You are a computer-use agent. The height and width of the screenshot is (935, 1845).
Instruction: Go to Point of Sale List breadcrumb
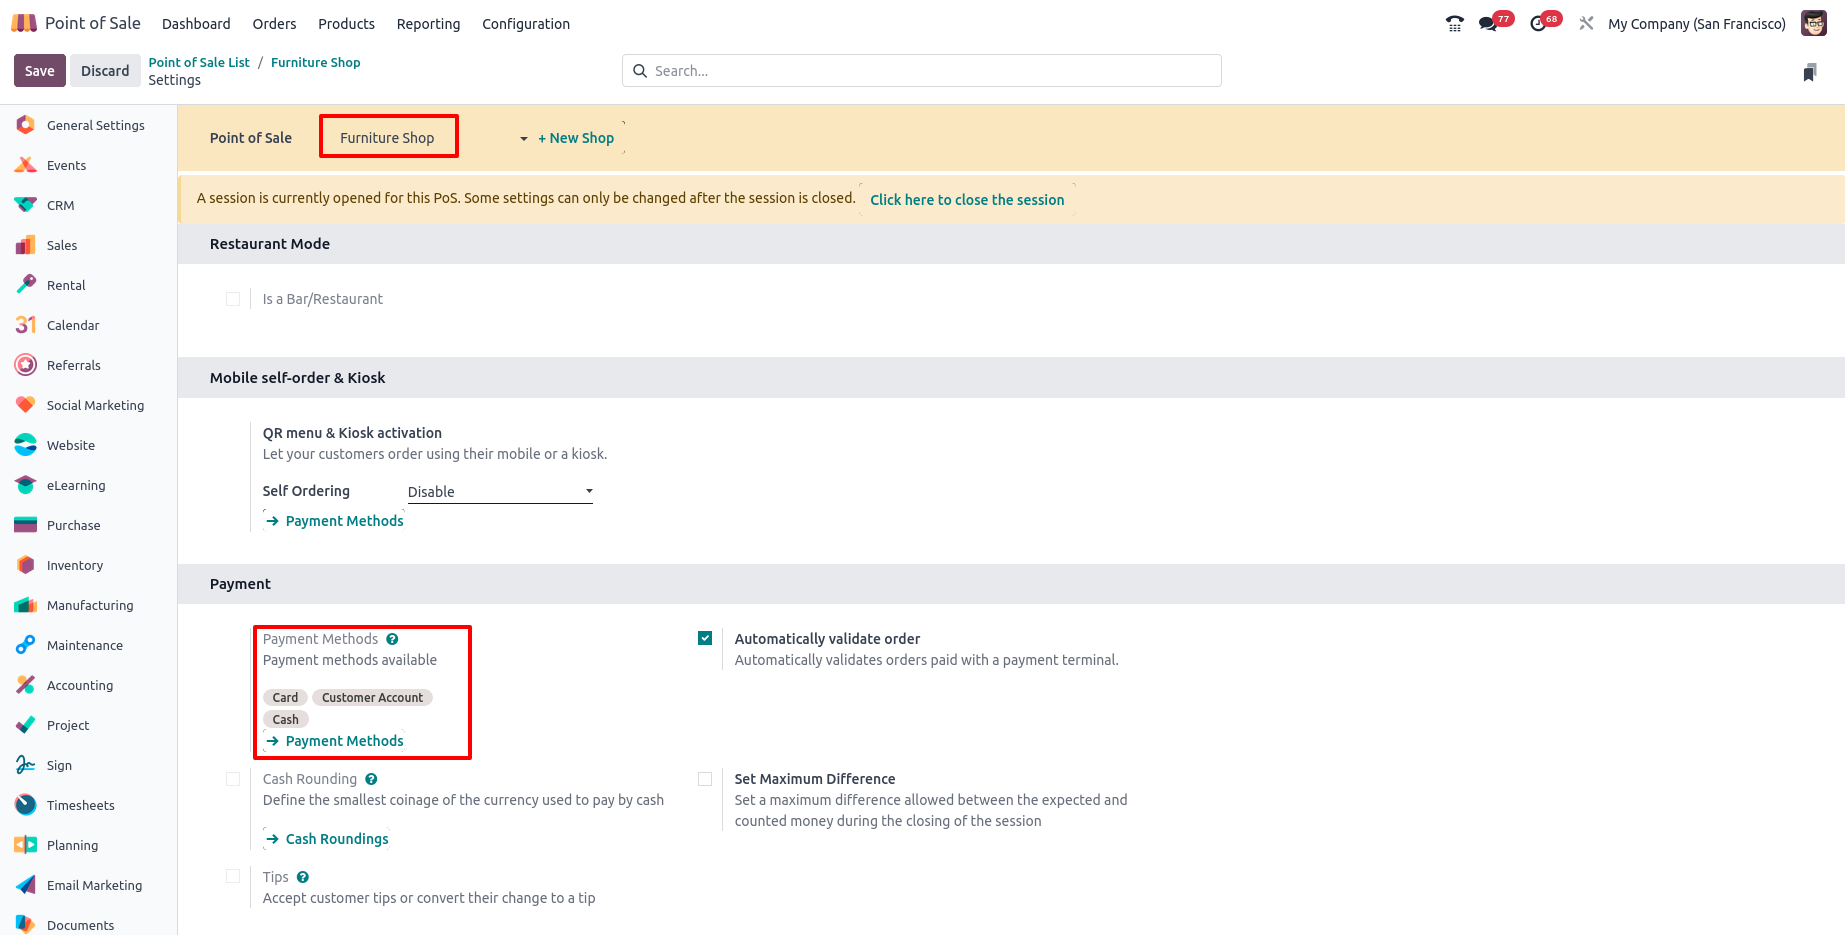point(199,62)
